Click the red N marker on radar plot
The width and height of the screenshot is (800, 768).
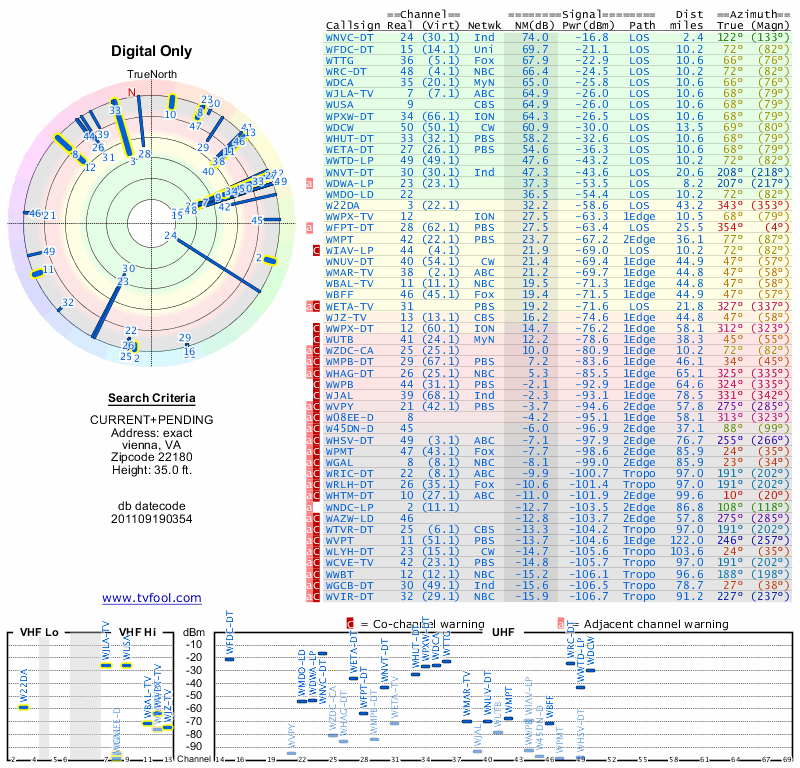(x=132, y=92)
